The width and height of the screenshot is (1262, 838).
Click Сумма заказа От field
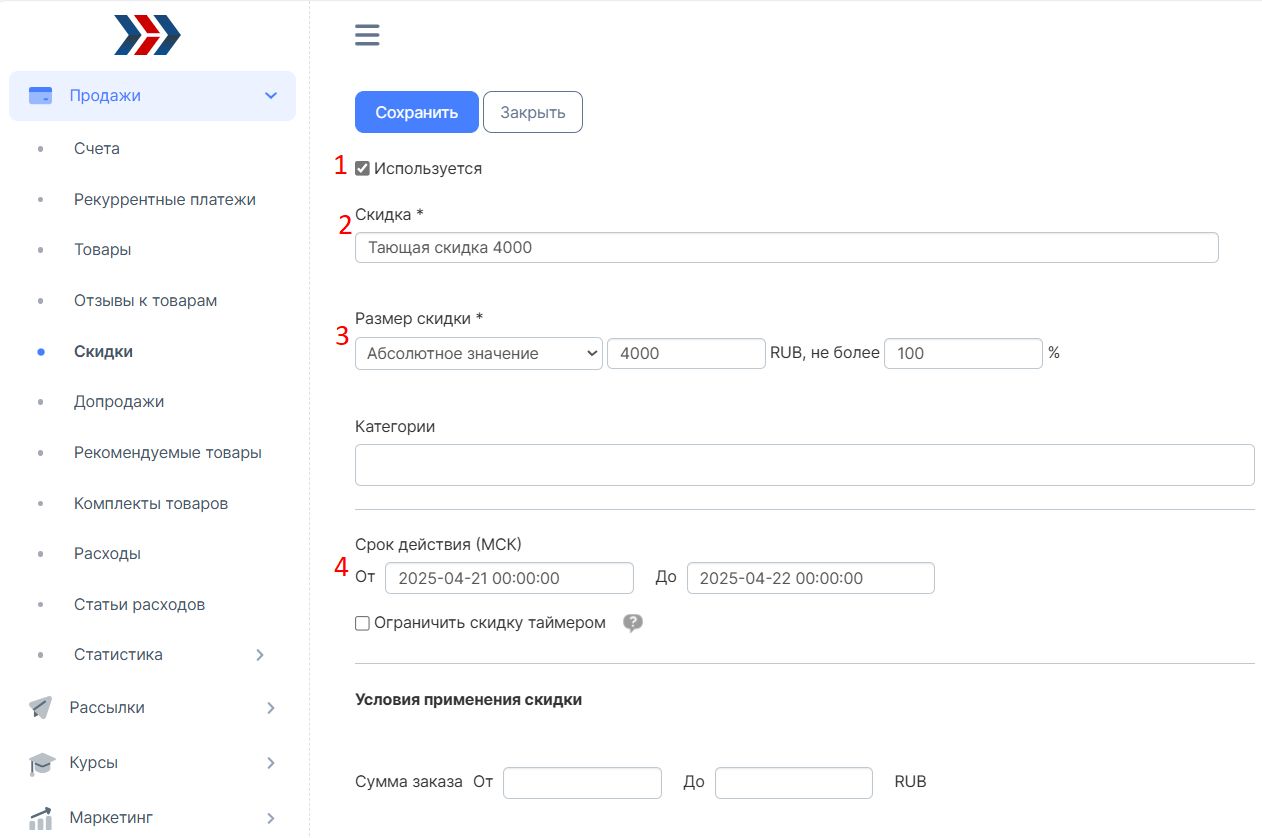582,783
